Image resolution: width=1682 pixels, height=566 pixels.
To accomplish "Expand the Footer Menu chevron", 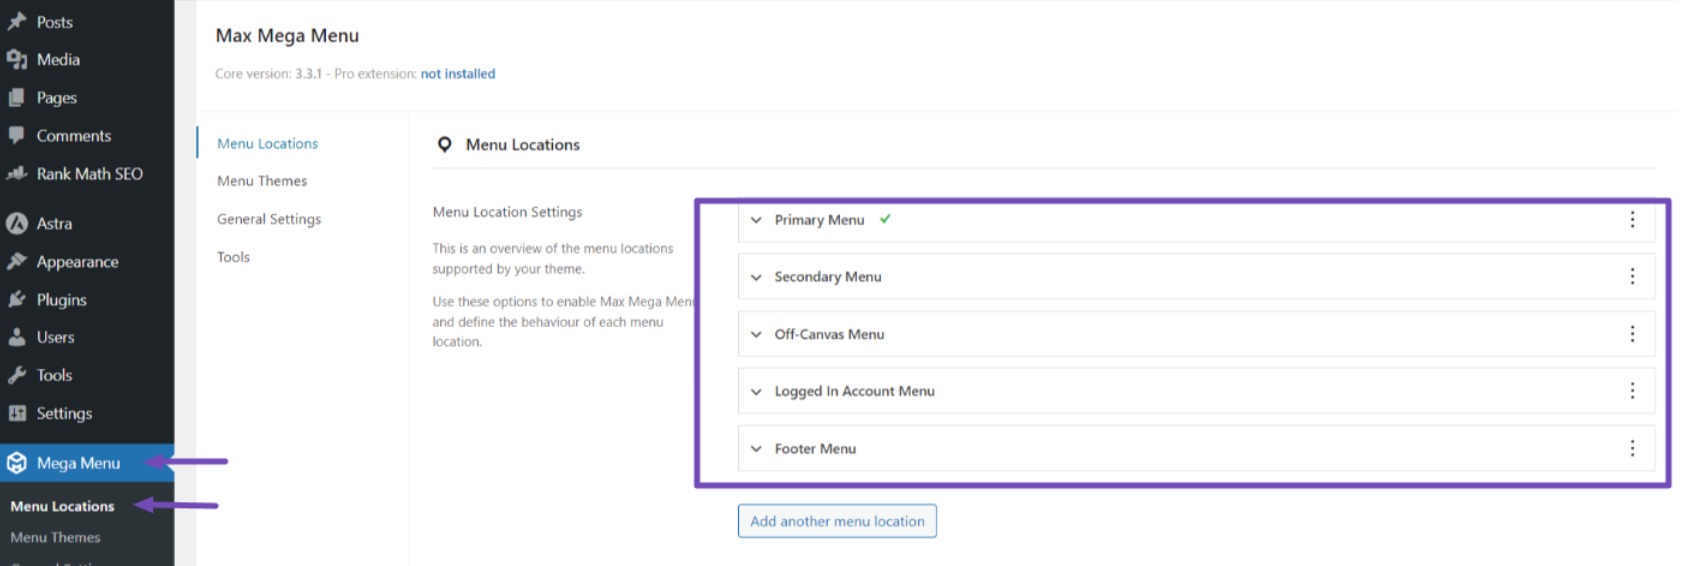I will pyautogui.click(x=756, y=449).
